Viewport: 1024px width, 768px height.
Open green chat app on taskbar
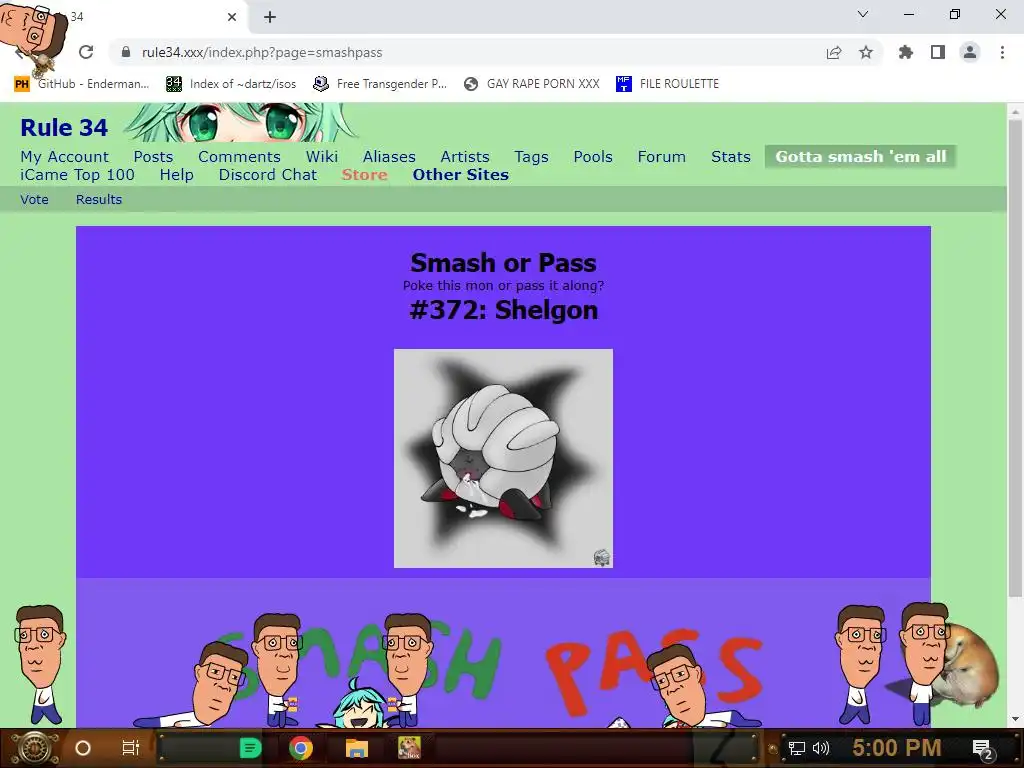tap(250, 748)
